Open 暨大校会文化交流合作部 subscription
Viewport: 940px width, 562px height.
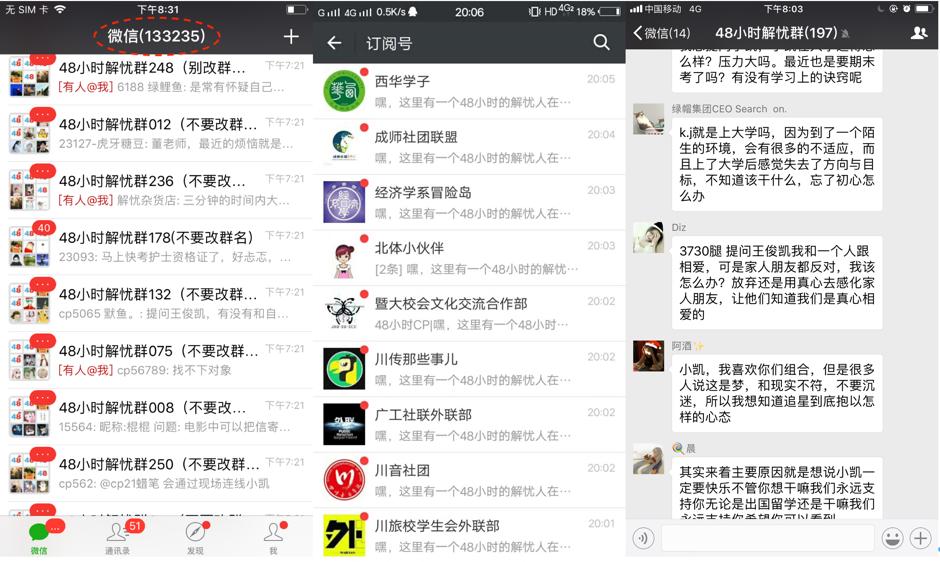click(x=469, y=314)
